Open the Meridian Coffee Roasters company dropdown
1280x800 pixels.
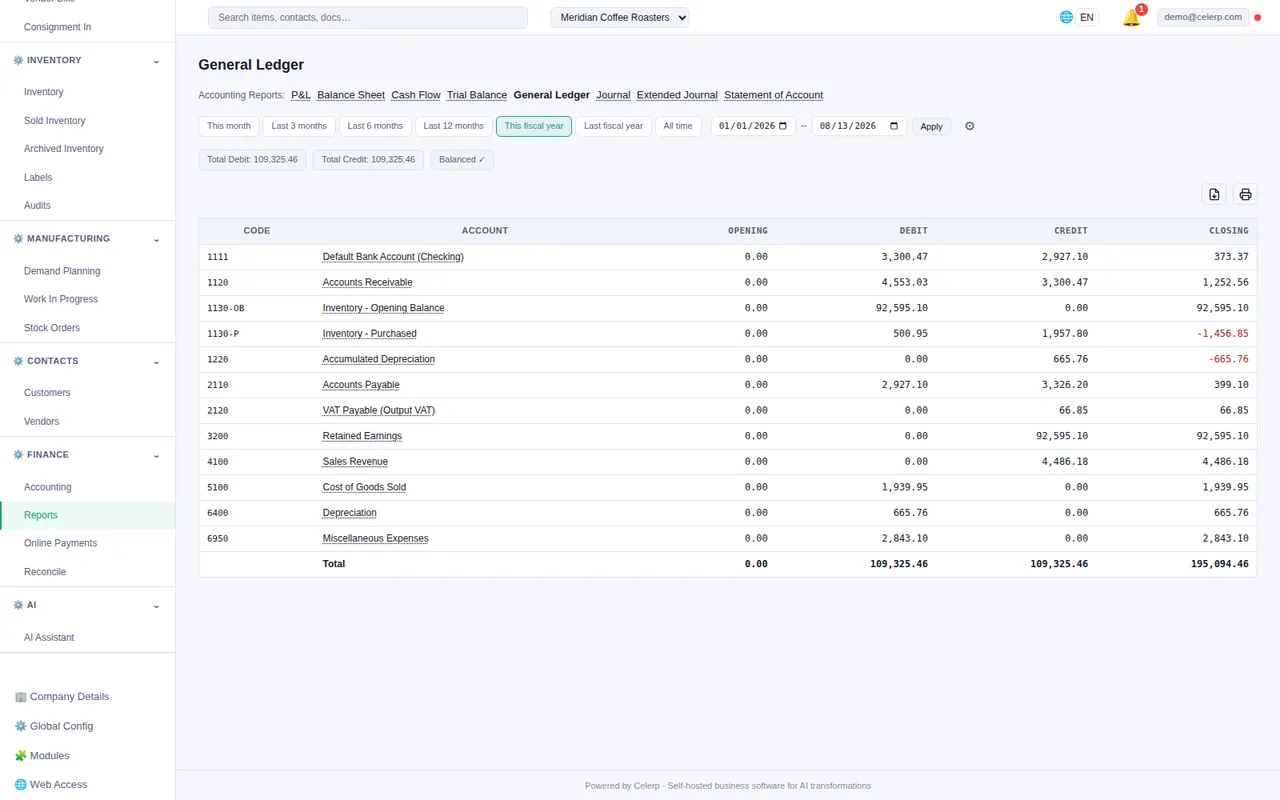pos(620,17)
